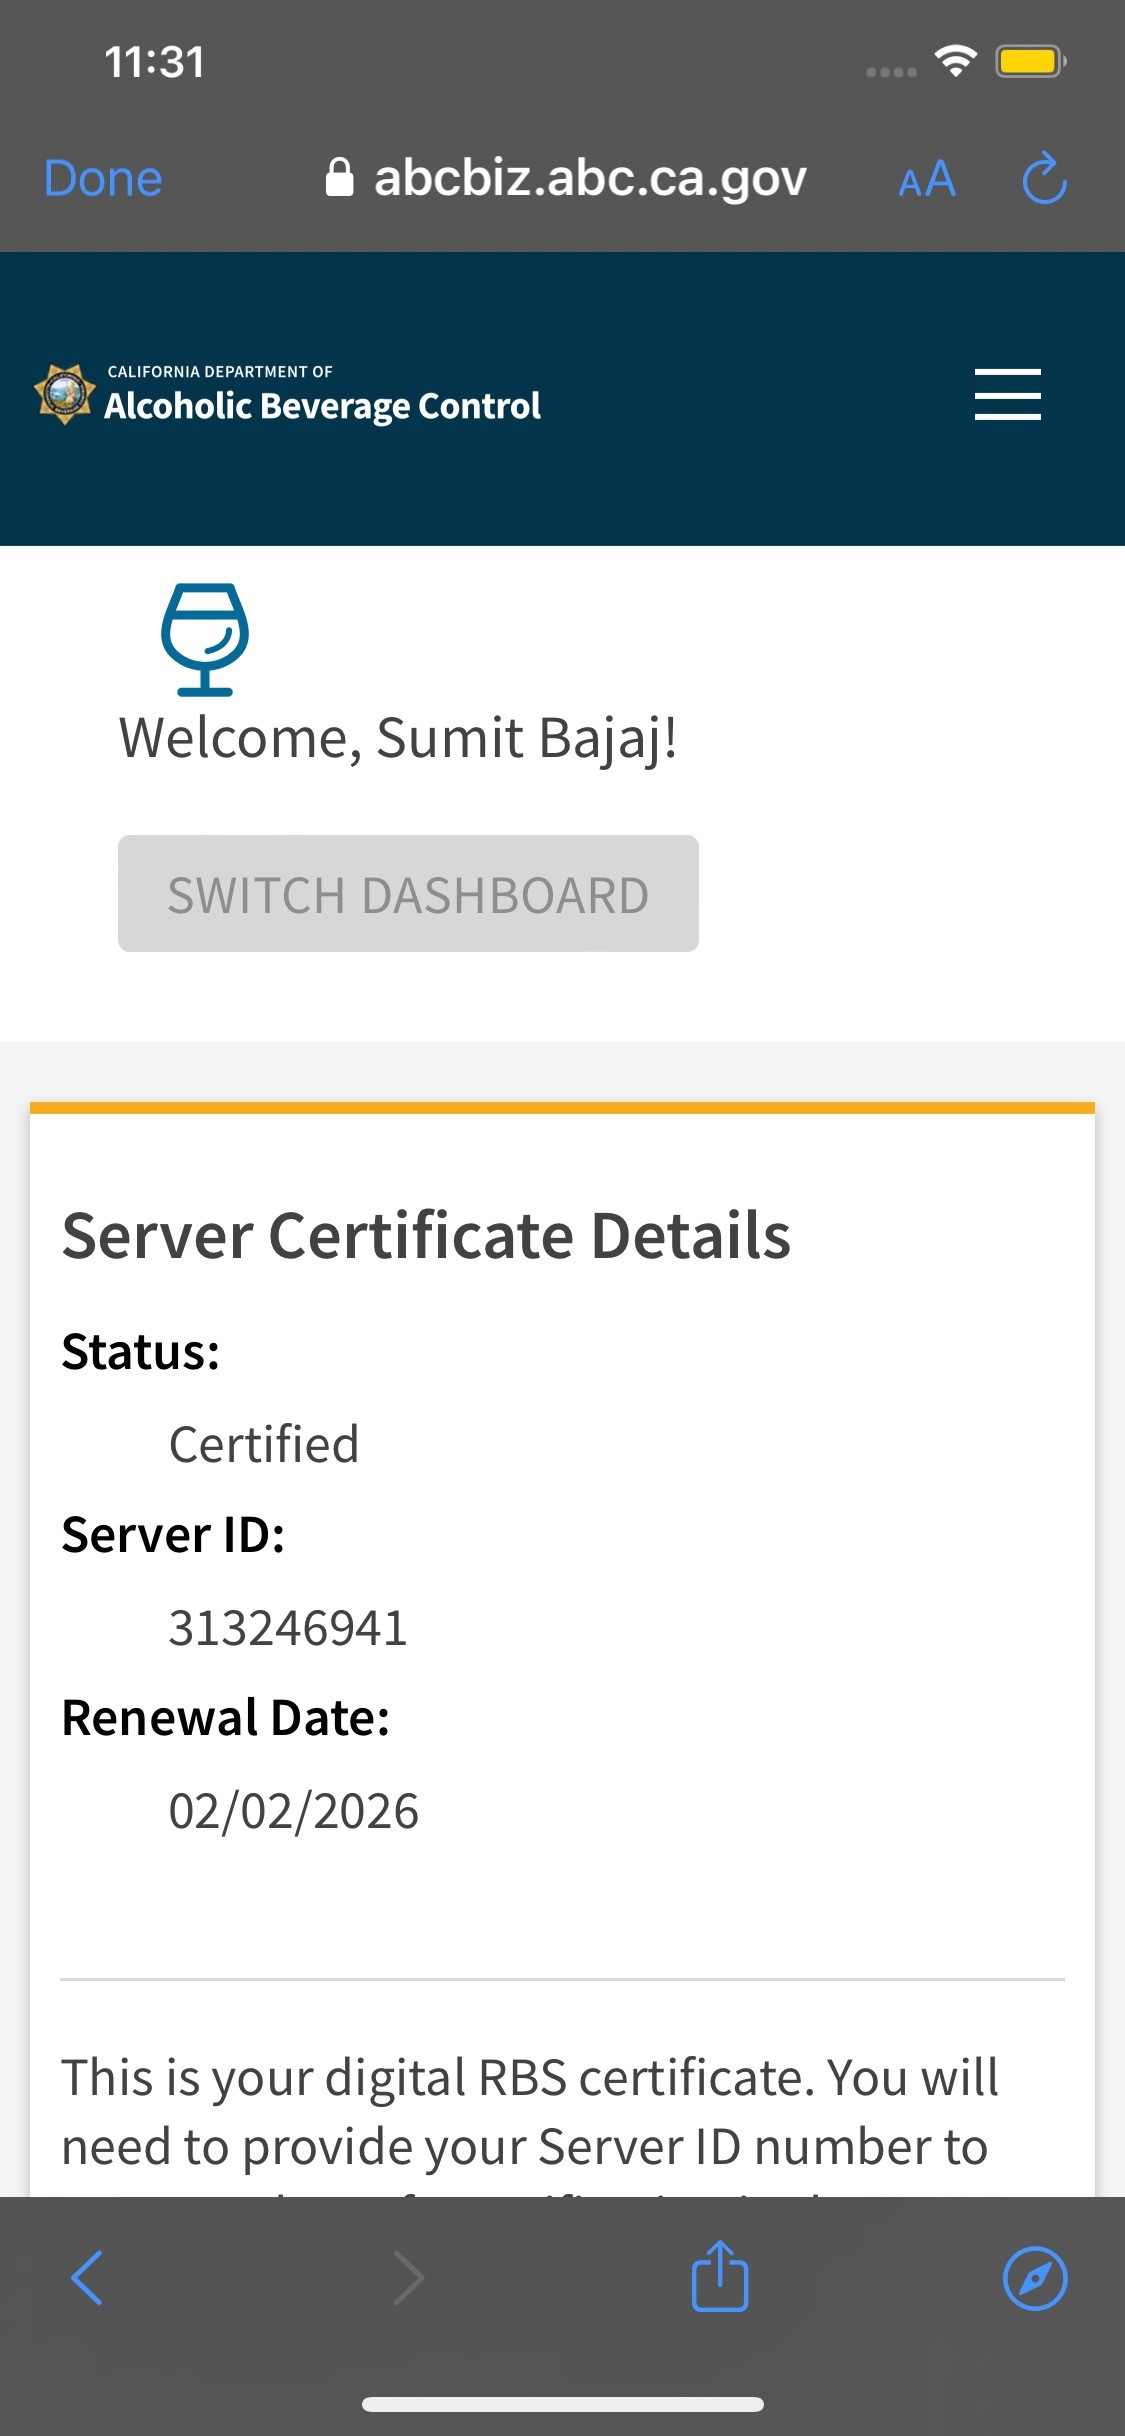Image resolution: width=1125 pixels, height=2436 pixels.
Task: Reload the page with refresh icon
Action: coord(1044,179)
